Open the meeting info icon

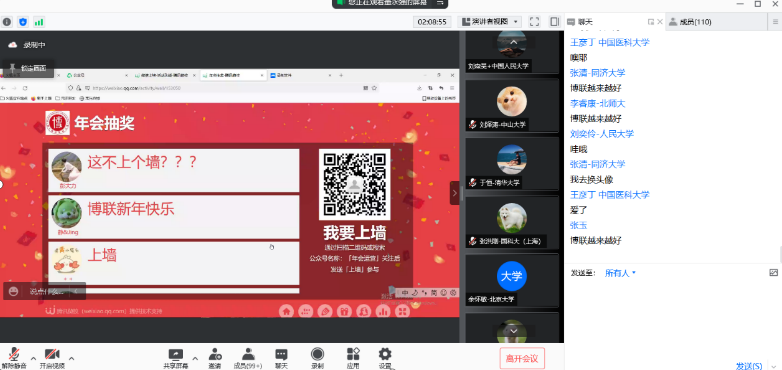(x=7, y=22)
